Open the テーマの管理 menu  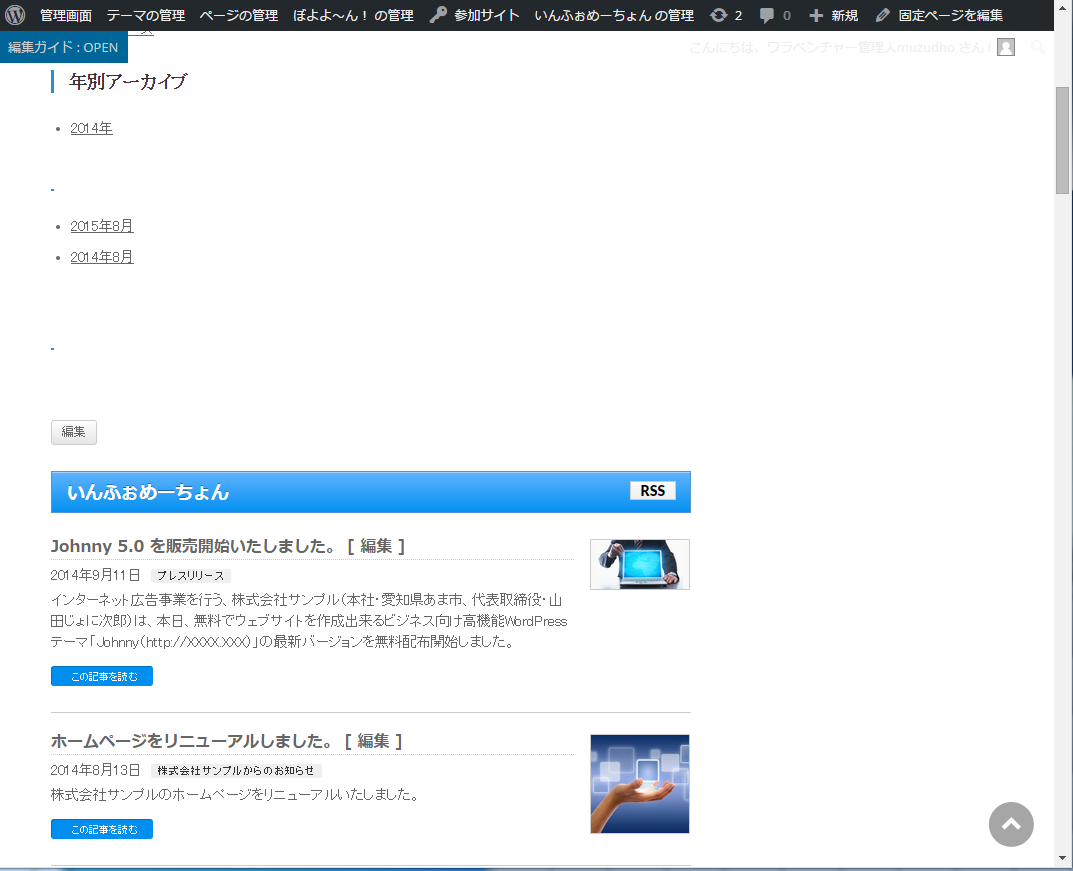point(146,15)
